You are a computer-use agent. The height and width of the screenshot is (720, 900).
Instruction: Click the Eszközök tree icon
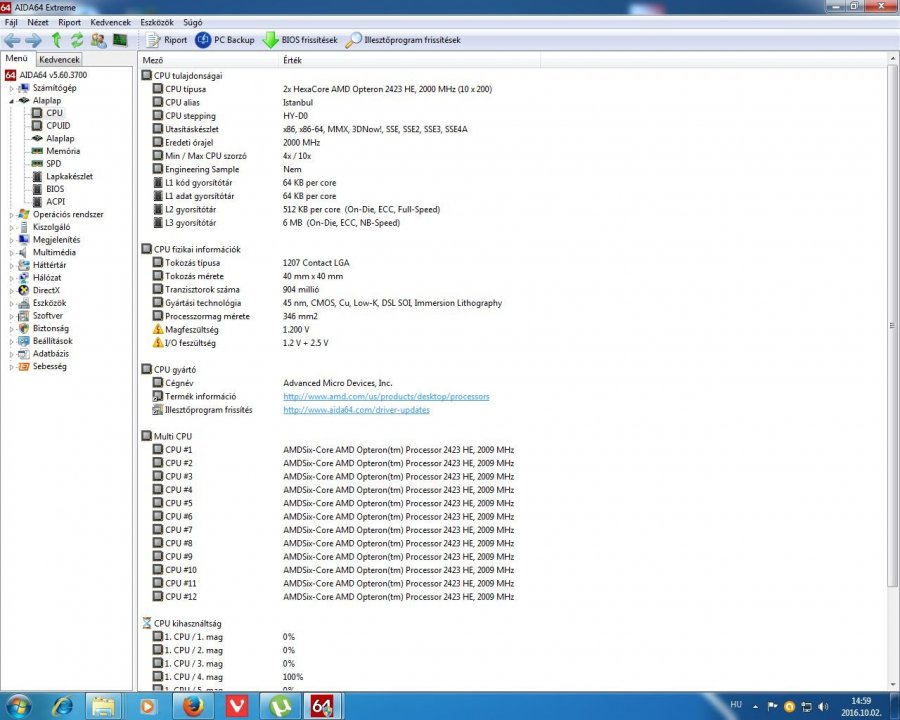(x=24, y=303)
